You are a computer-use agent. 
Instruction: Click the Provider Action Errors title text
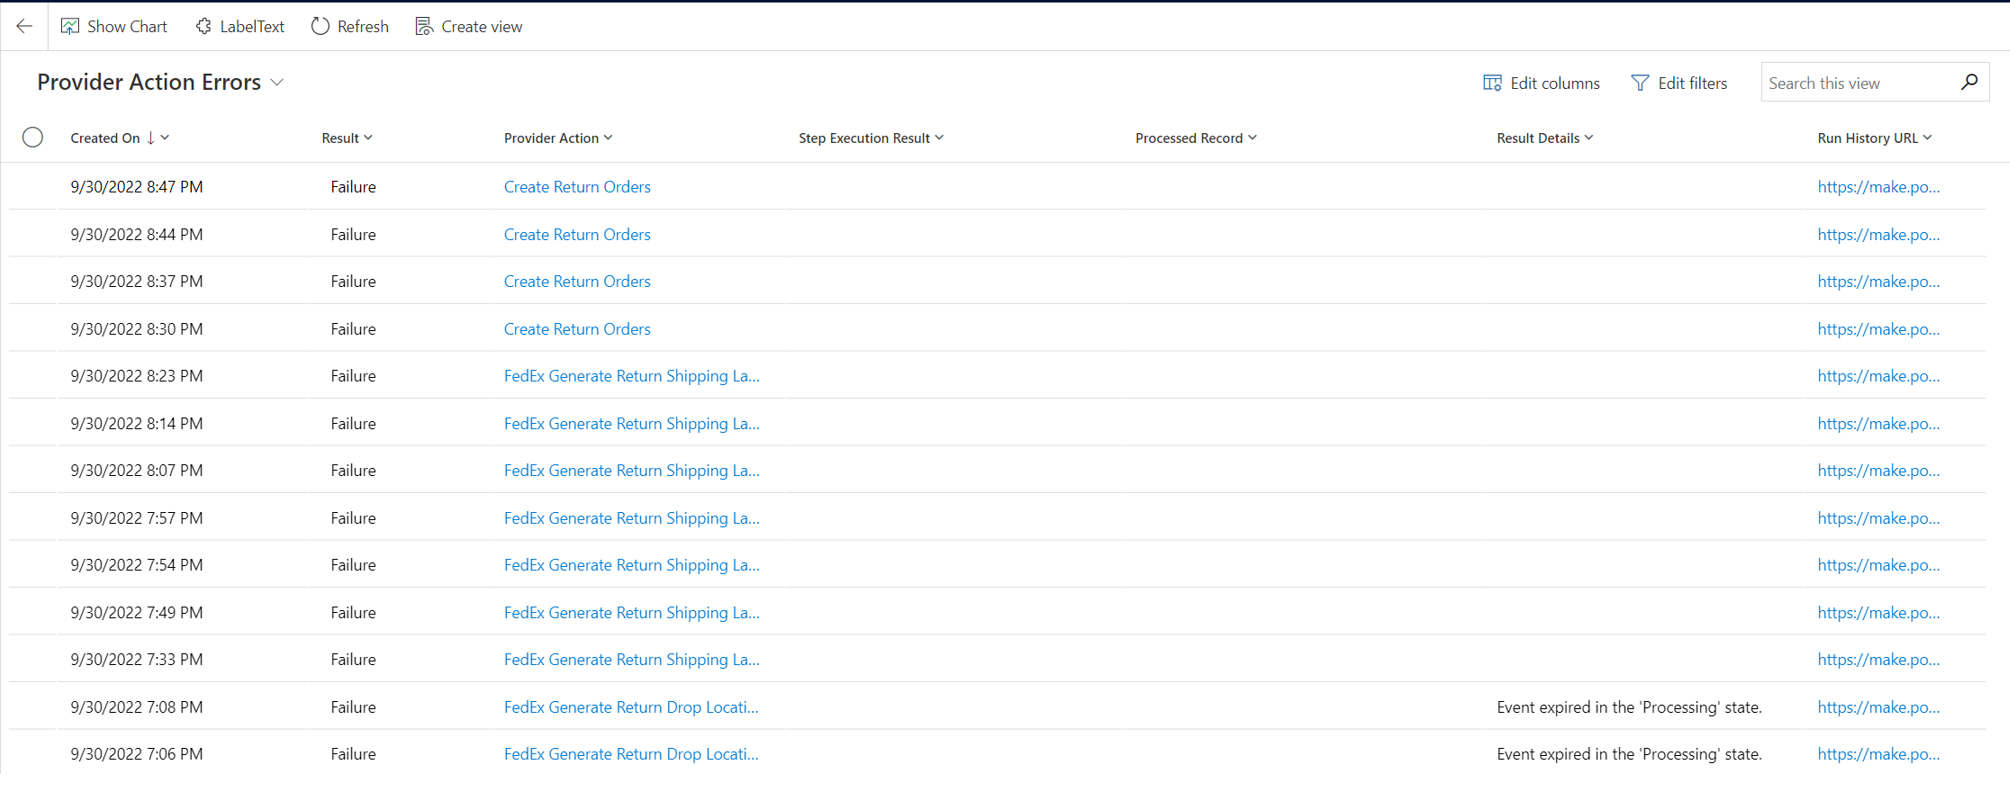click(149, 82)
